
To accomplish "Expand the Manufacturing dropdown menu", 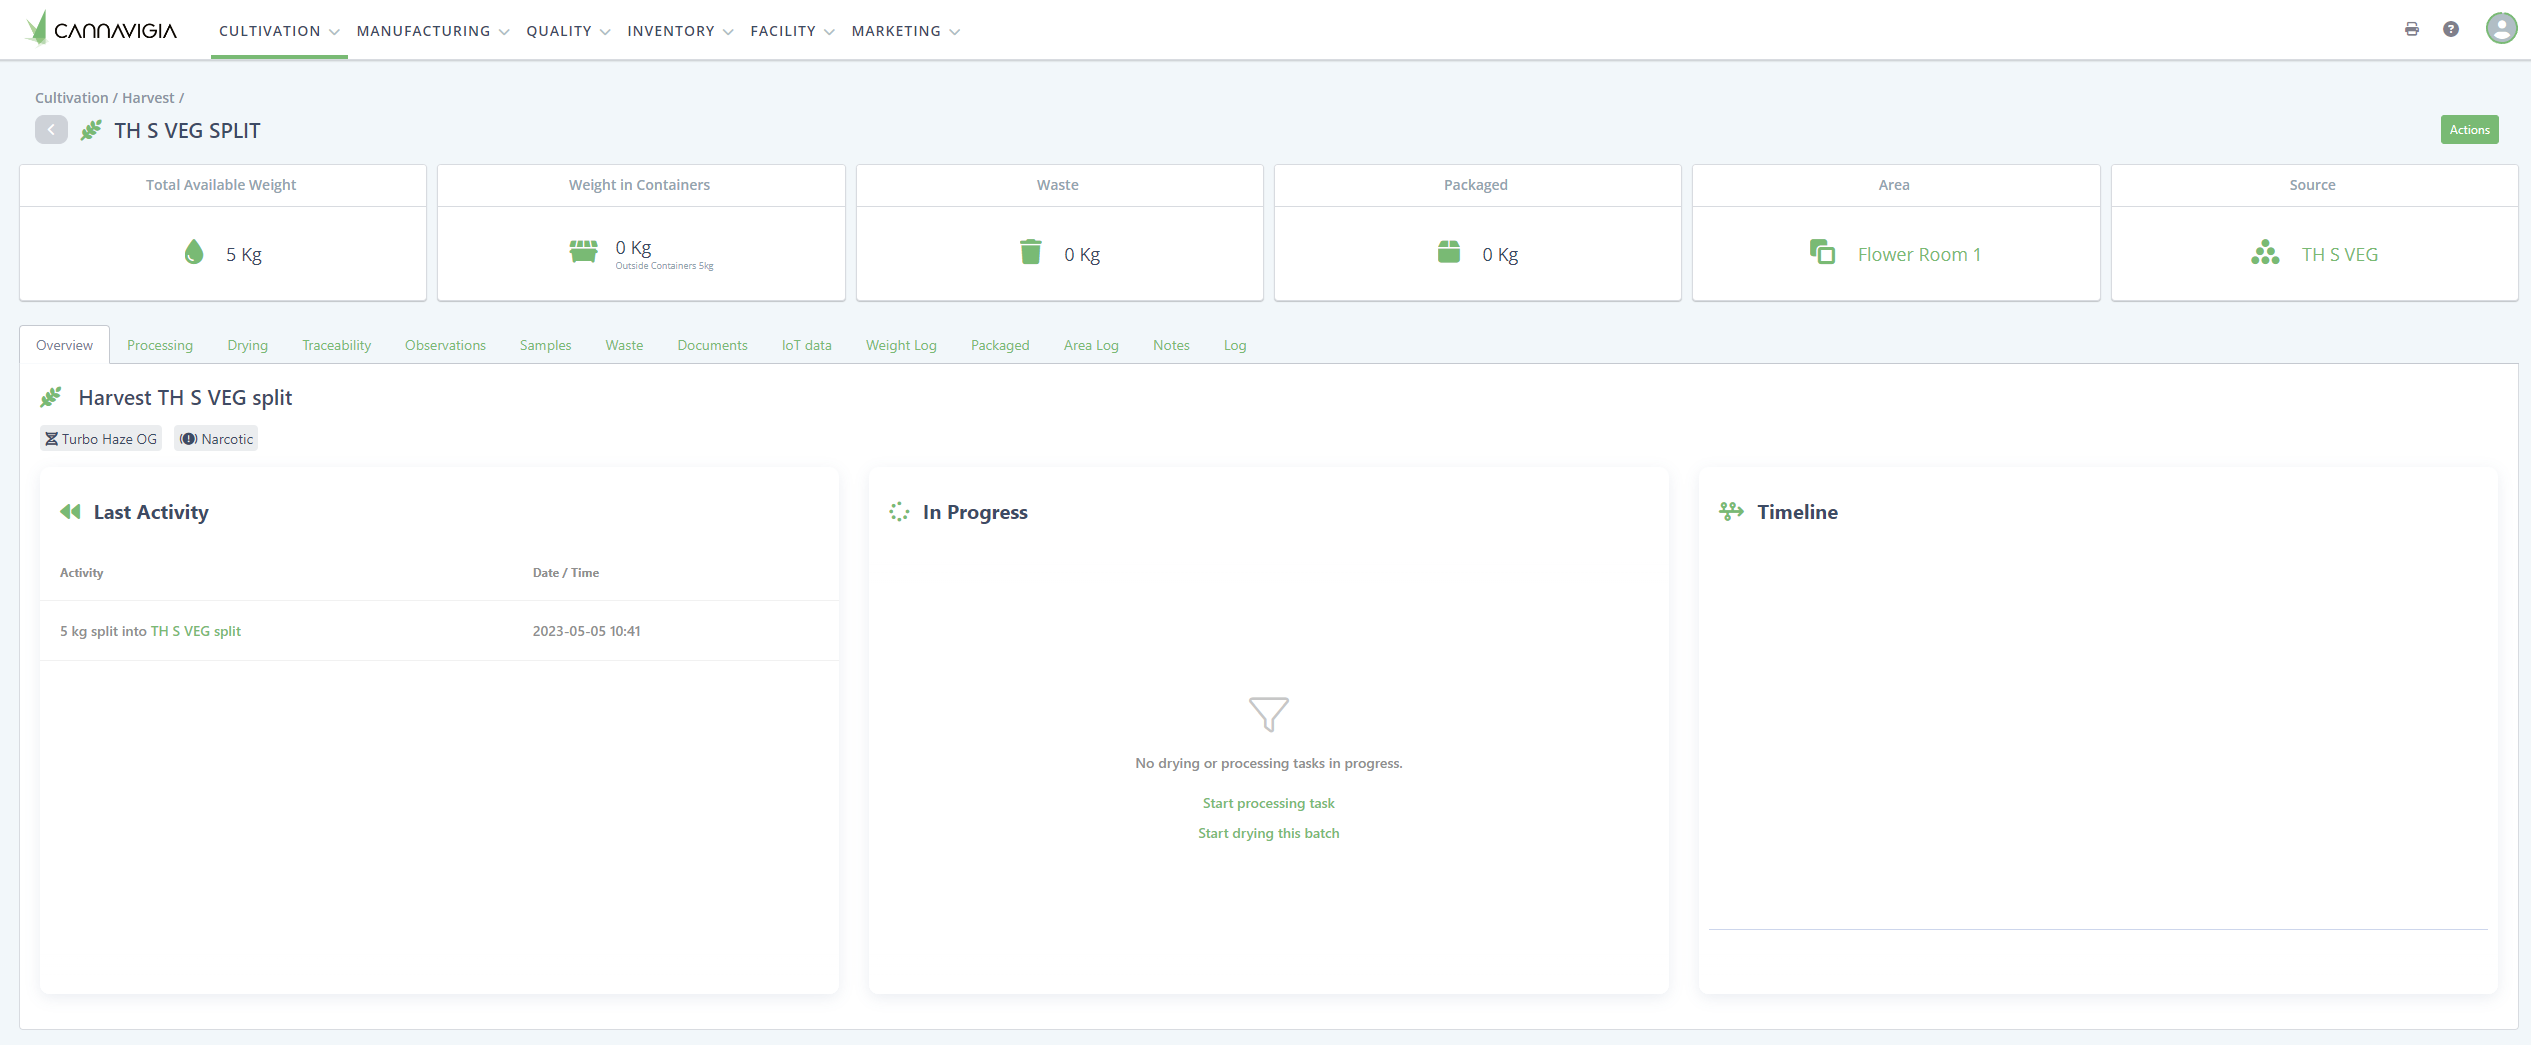I will (432, 31).
